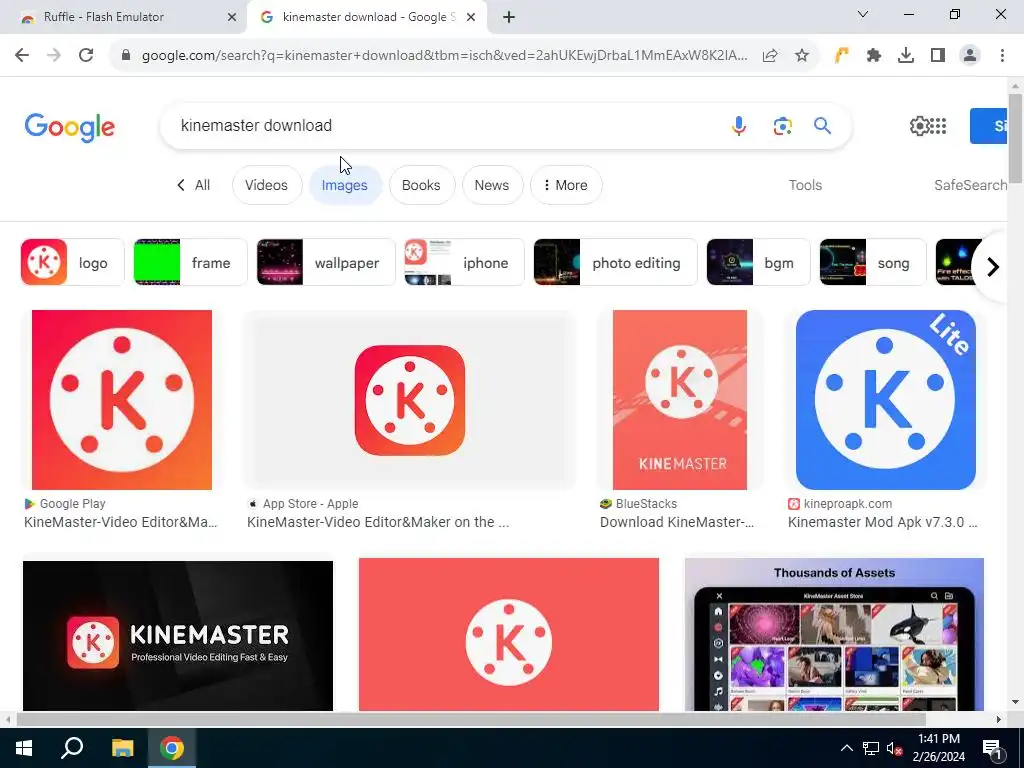Filter by the bgm chip

pos(758,263)
